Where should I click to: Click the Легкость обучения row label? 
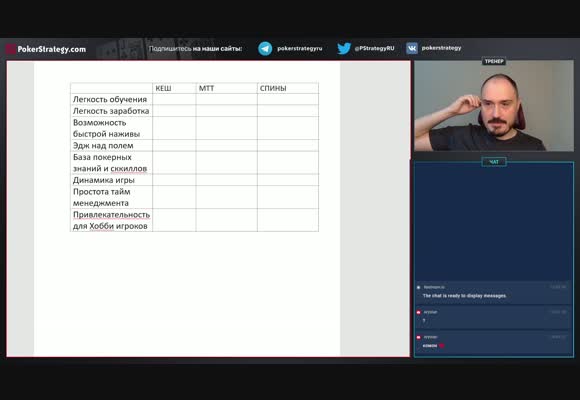tap(110, 99)
